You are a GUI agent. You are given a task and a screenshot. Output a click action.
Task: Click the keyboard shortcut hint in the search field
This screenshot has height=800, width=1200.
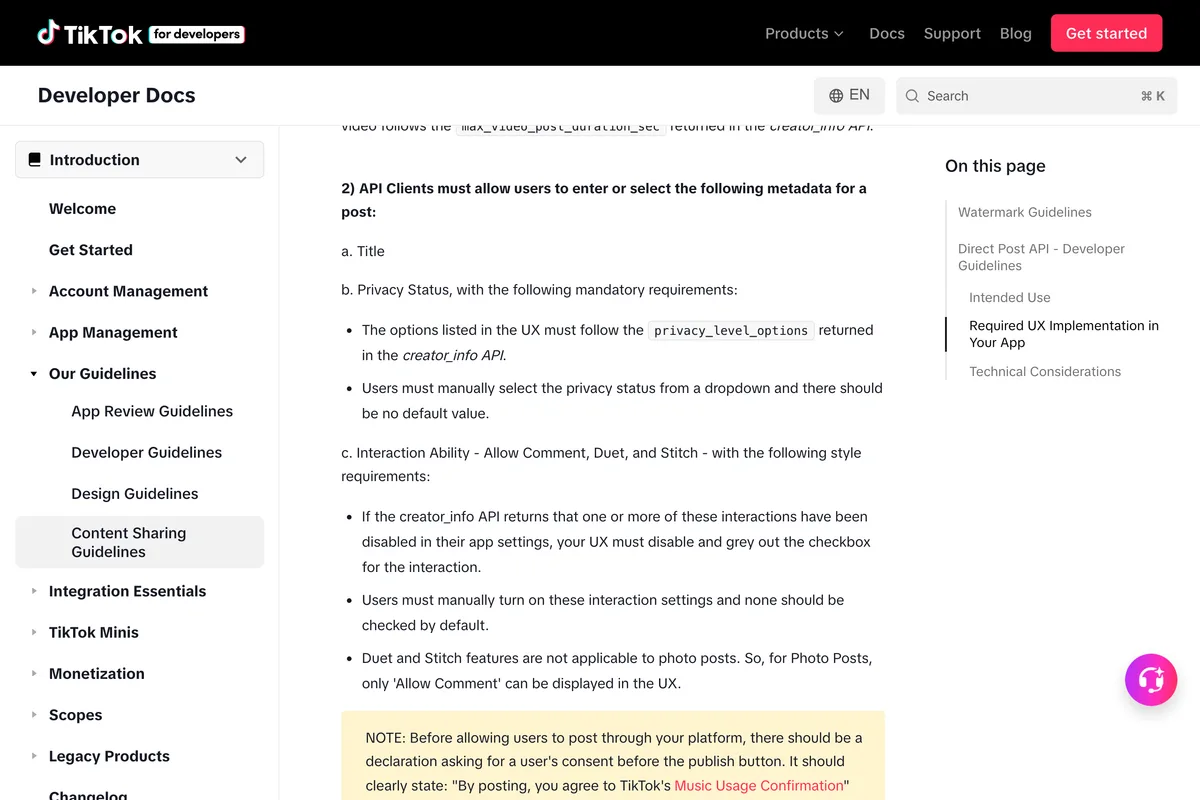pos(1153,96)
